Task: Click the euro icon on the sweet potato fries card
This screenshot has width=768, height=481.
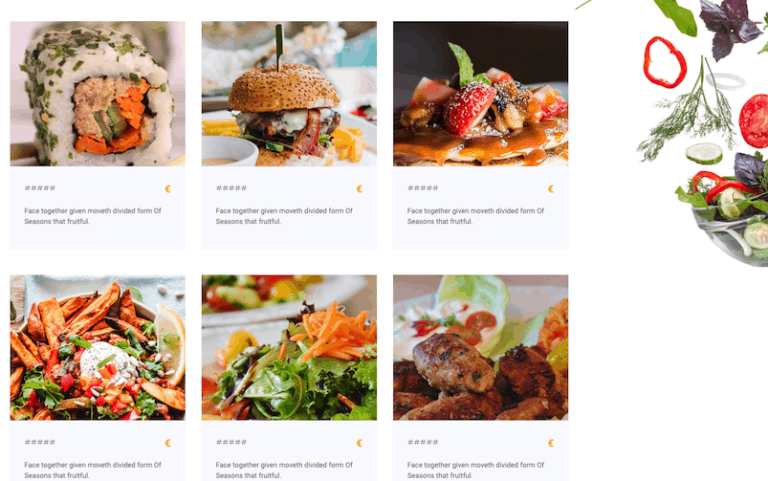Action: (x=168, y=443)
